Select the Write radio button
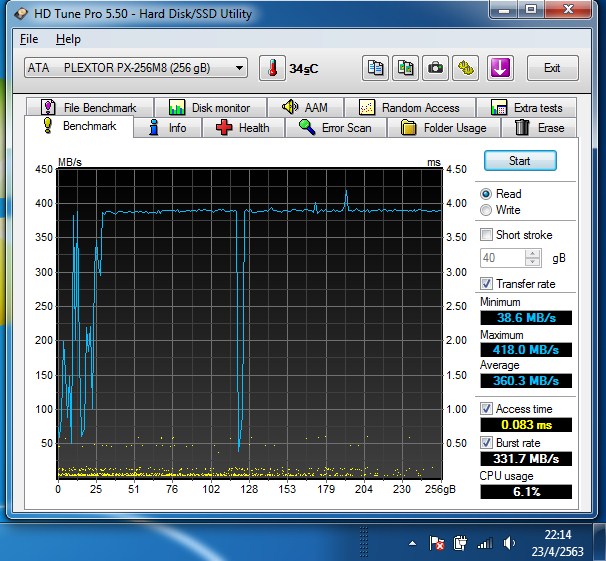606x561 pixels. [x=486, y=210]
